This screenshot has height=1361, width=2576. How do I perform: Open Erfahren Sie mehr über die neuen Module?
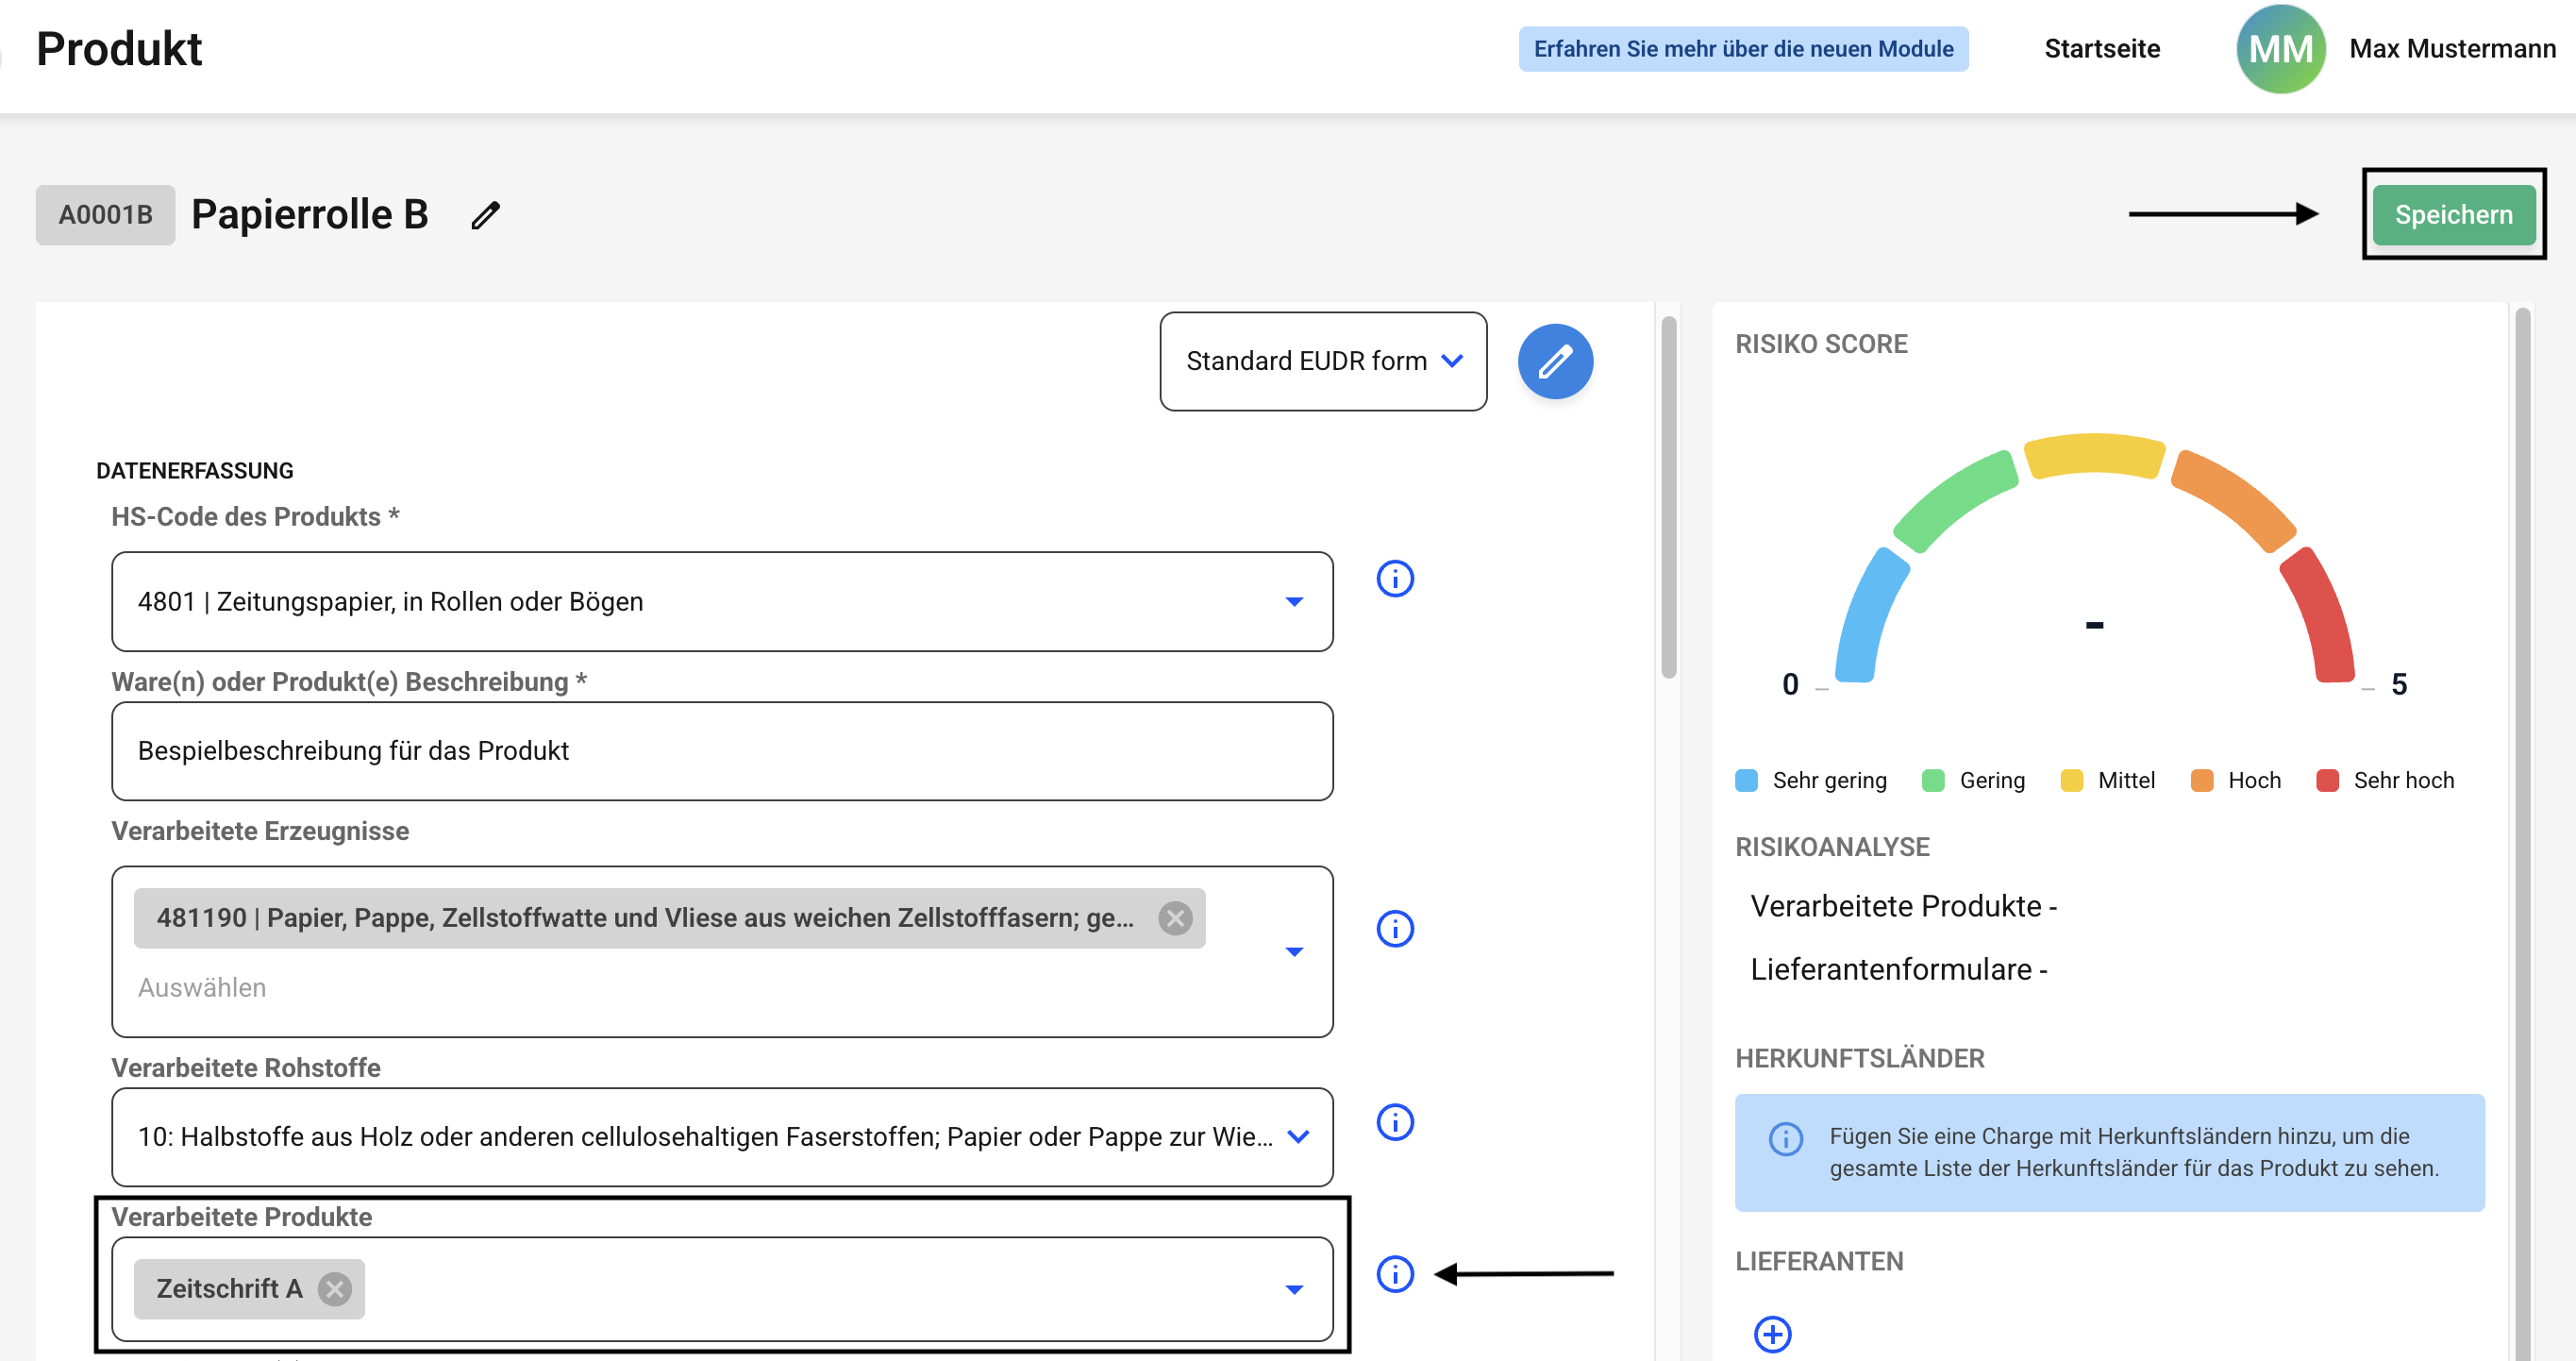pos(1743,48)
